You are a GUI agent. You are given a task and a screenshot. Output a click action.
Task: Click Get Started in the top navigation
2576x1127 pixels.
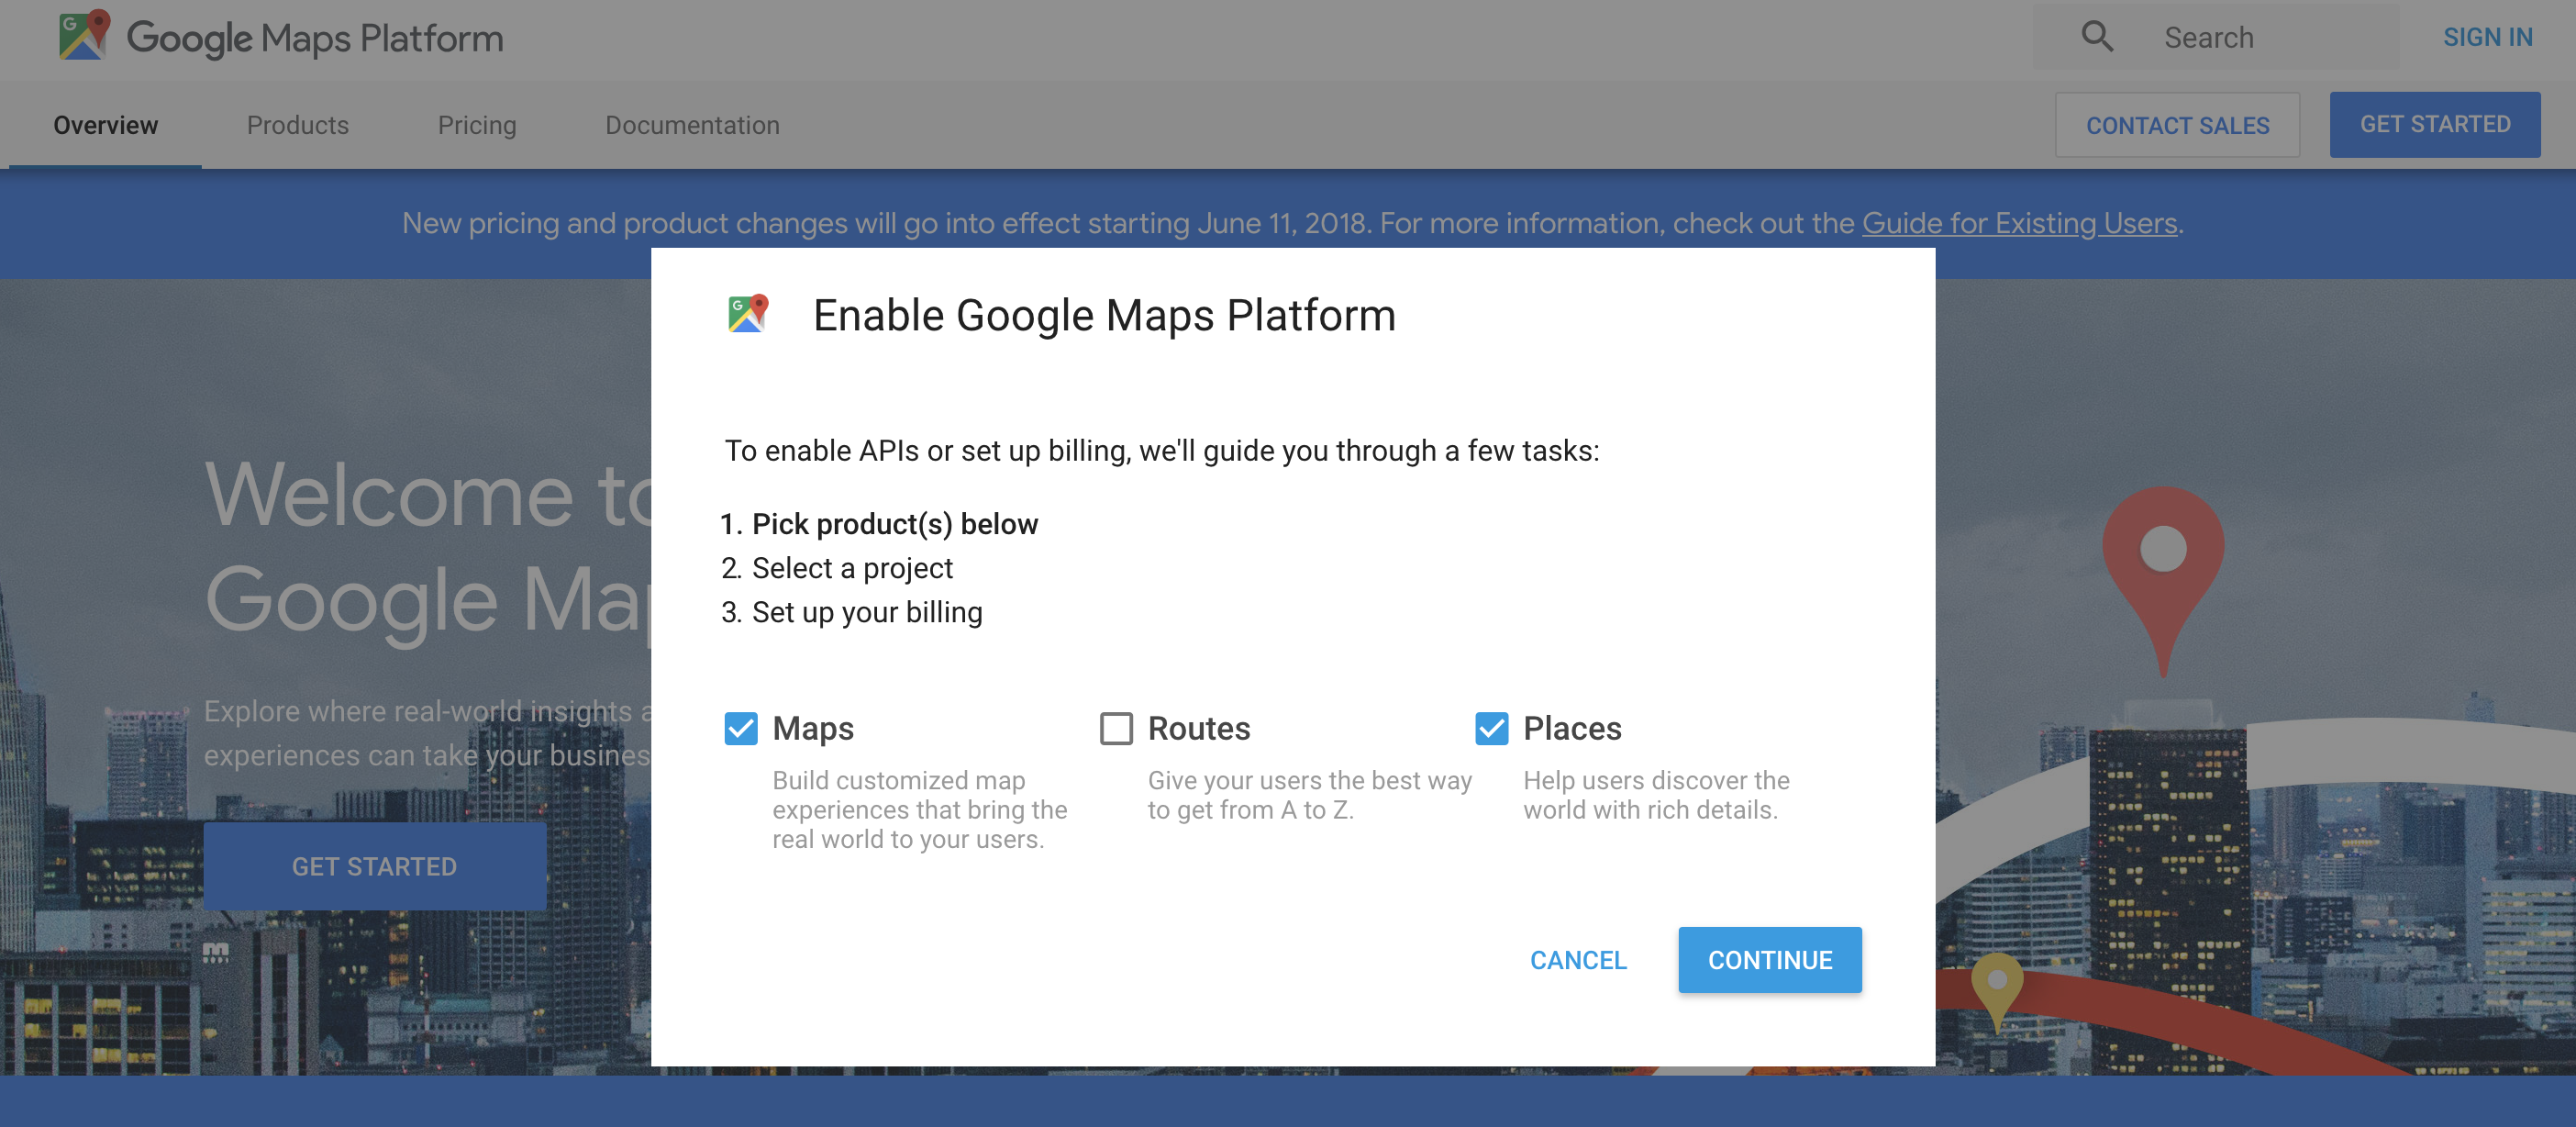(2434, 125)
